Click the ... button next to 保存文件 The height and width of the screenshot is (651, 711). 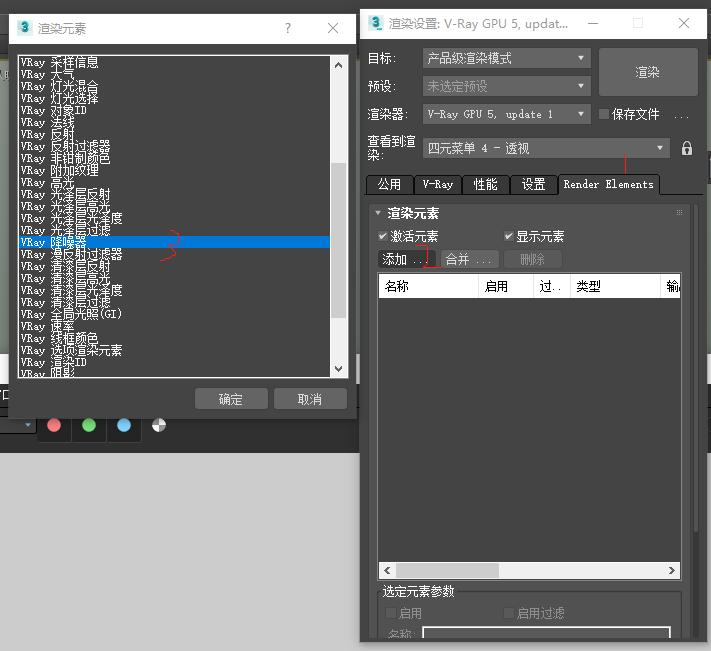click(x=681, y=116)
